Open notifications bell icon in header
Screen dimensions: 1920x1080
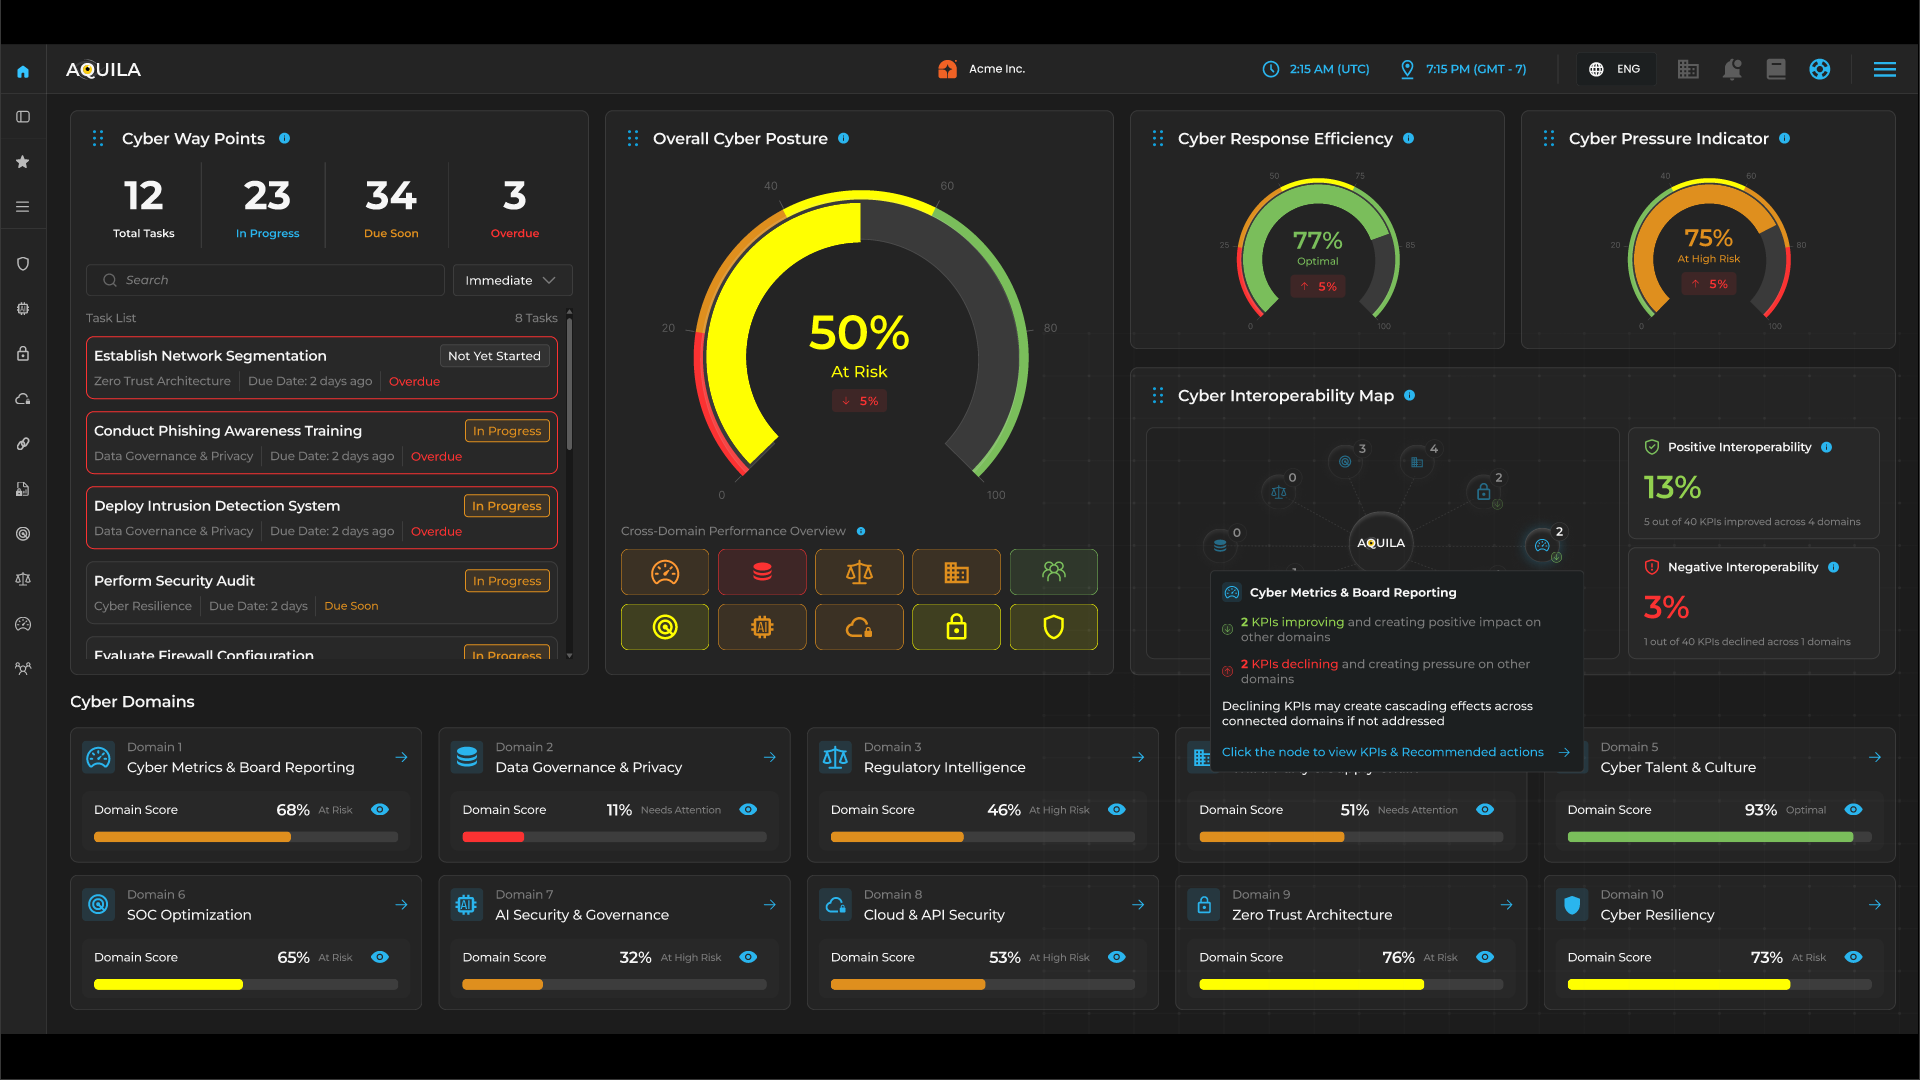pyautogui.click(x=1732, y=69)
